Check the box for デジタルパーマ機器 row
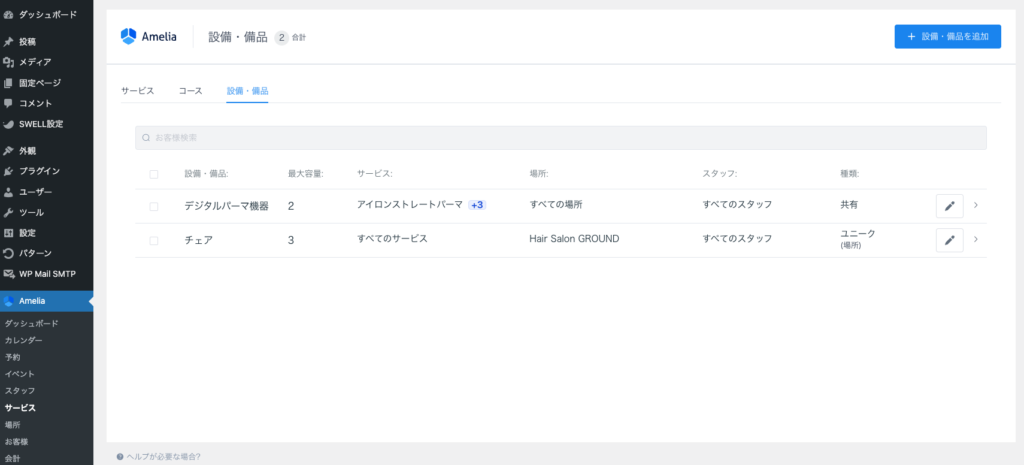Screen dimensions: 1024x465 coord(154,206)
